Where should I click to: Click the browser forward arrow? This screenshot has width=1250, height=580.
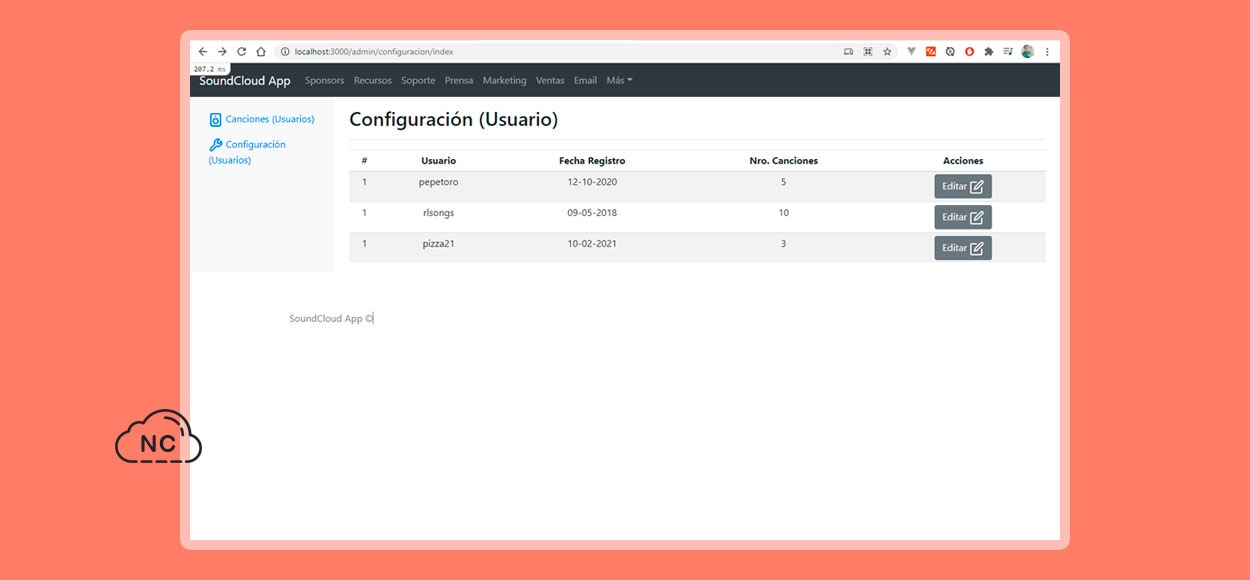(x=222, y=51)
